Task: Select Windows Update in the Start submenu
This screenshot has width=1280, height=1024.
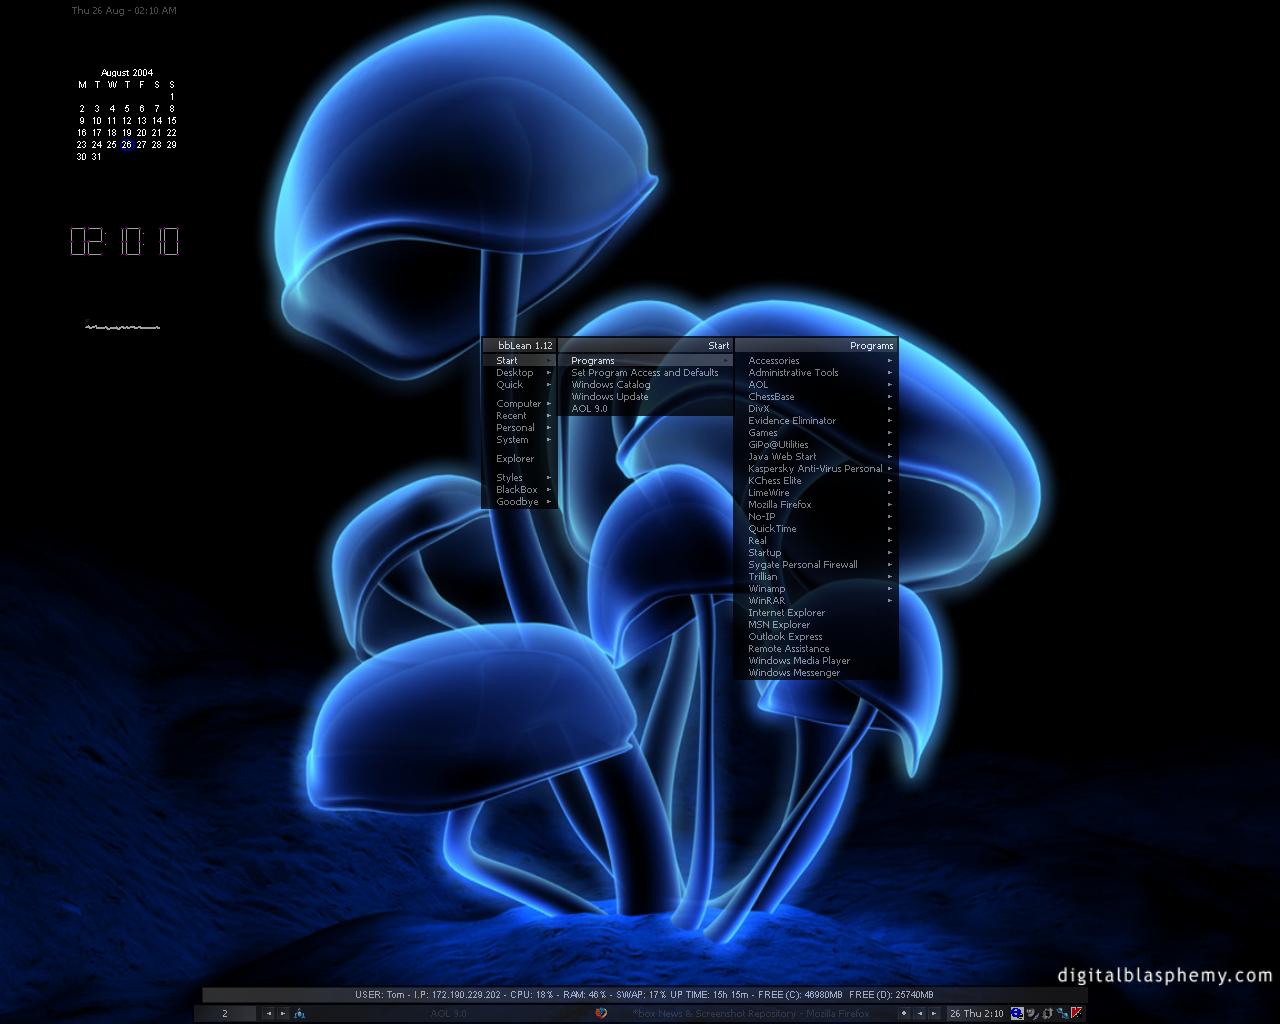Action: coord(645,397)
